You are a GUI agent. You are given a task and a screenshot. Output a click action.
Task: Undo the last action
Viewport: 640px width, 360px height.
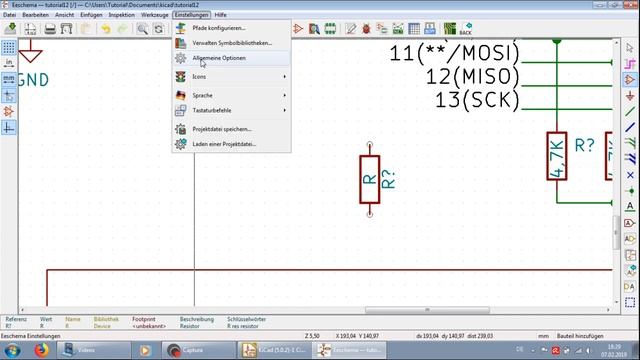106,29
